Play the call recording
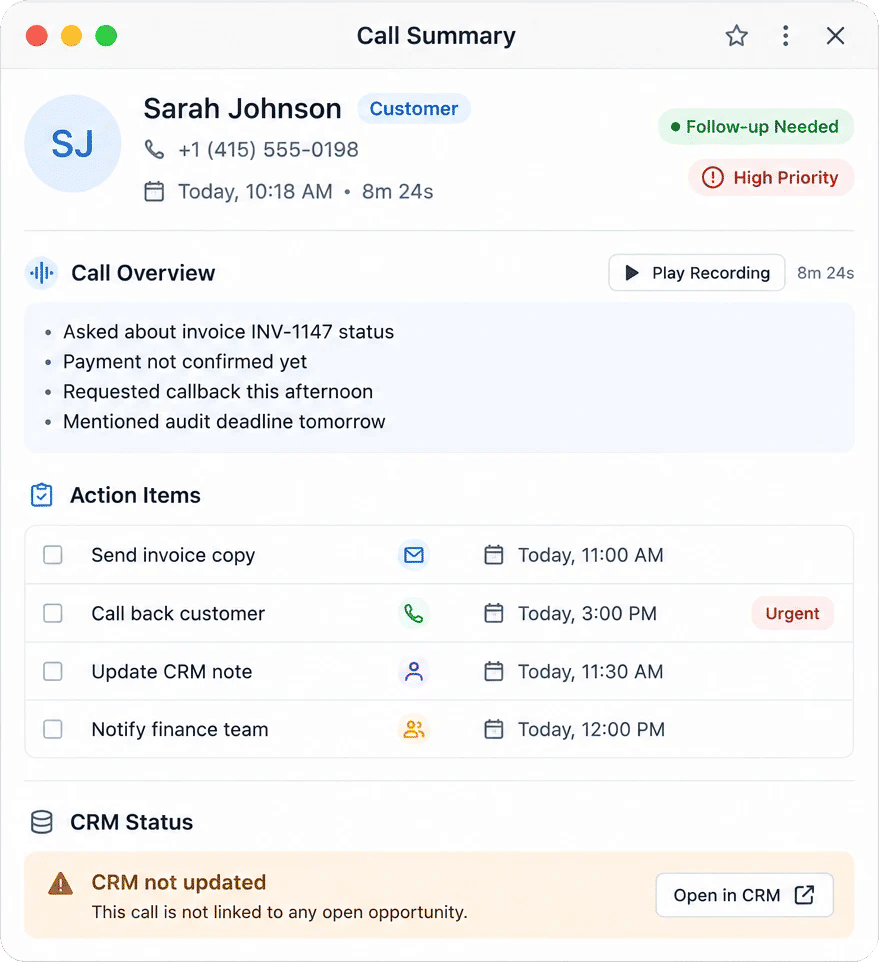This screenshot has width=879, height=962. click(x=697, y=272)
